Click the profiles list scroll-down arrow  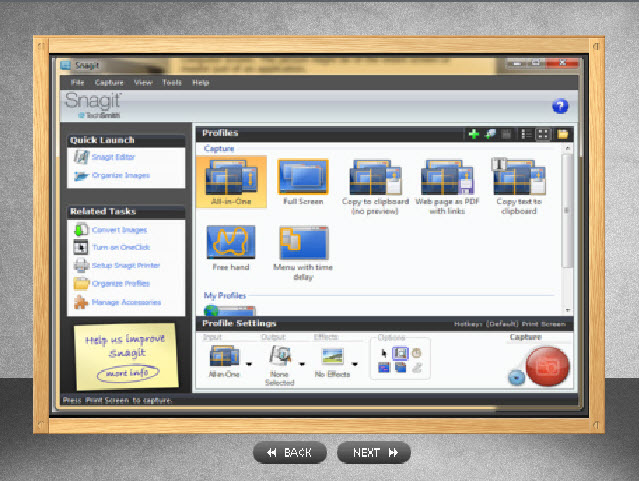(x=567, y=311)
